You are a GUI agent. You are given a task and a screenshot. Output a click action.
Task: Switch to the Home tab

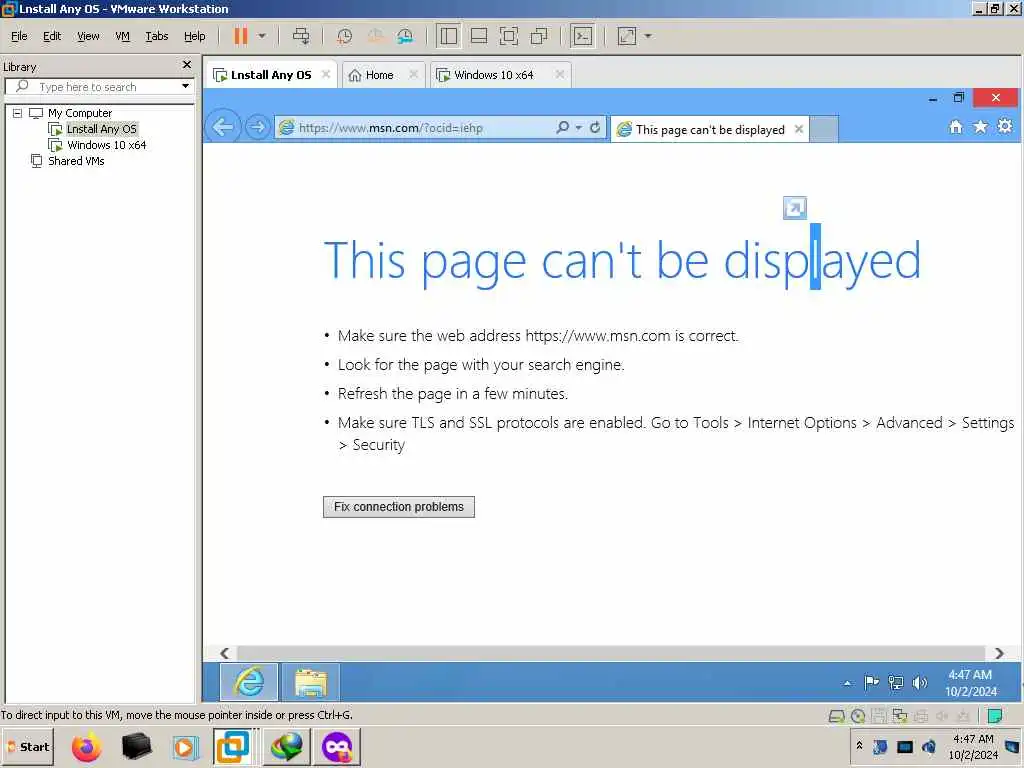click(x=379, y=75)
